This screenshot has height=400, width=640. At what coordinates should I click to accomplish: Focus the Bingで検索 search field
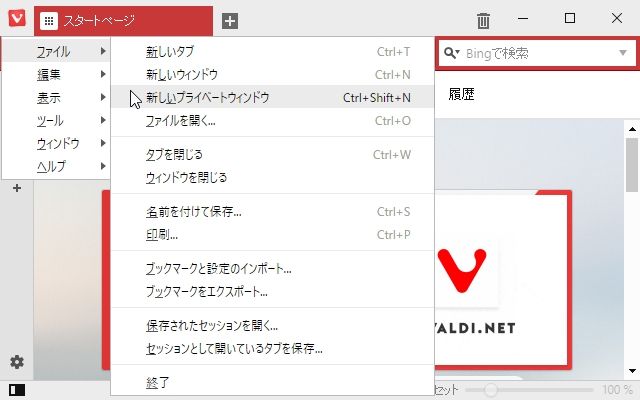pyautogui.click(x=538, y=53)
